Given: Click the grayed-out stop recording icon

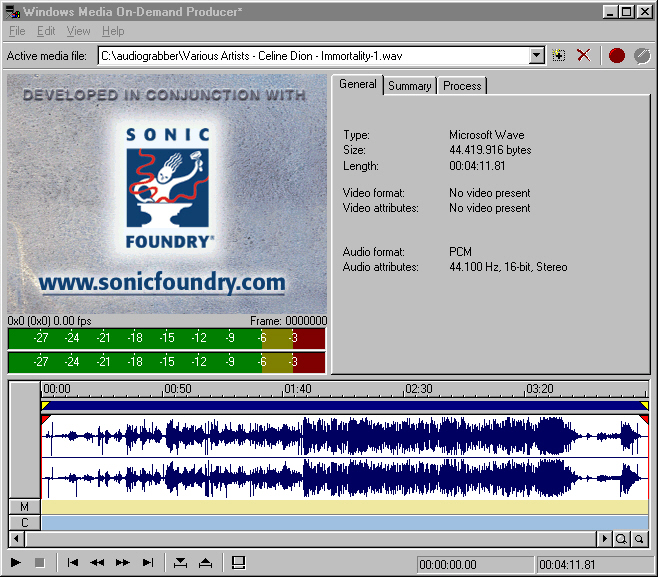Looking at the screenshot, I should coord(642,55).
